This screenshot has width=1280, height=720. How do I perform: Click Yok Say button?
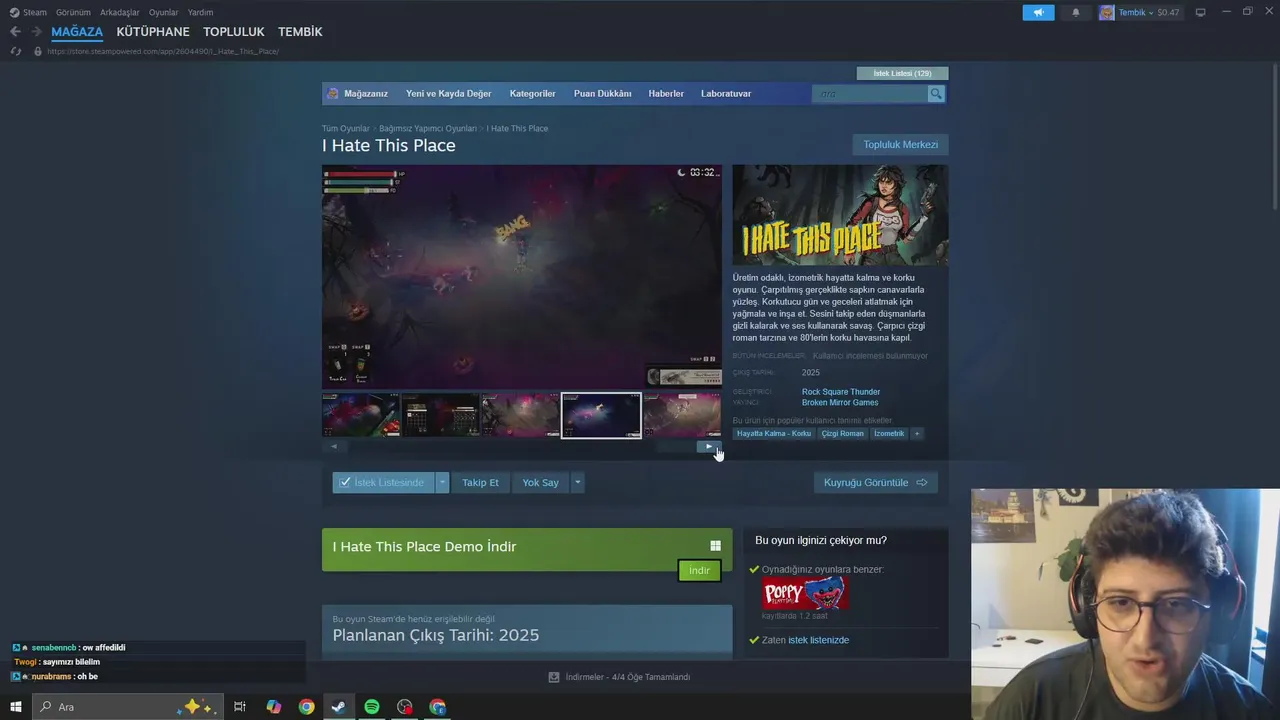pyautogui.click(x=540, y=482)
